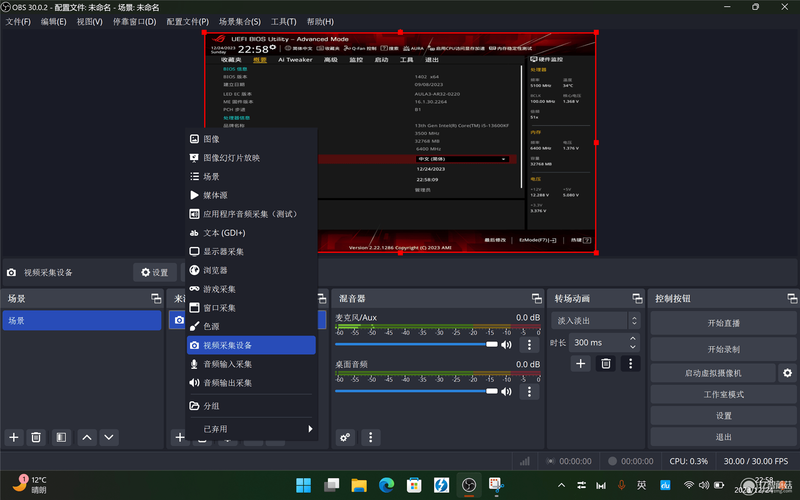Toggle 工作室模式 button
Screen dimensions: 800x500
tap(723, 394)
